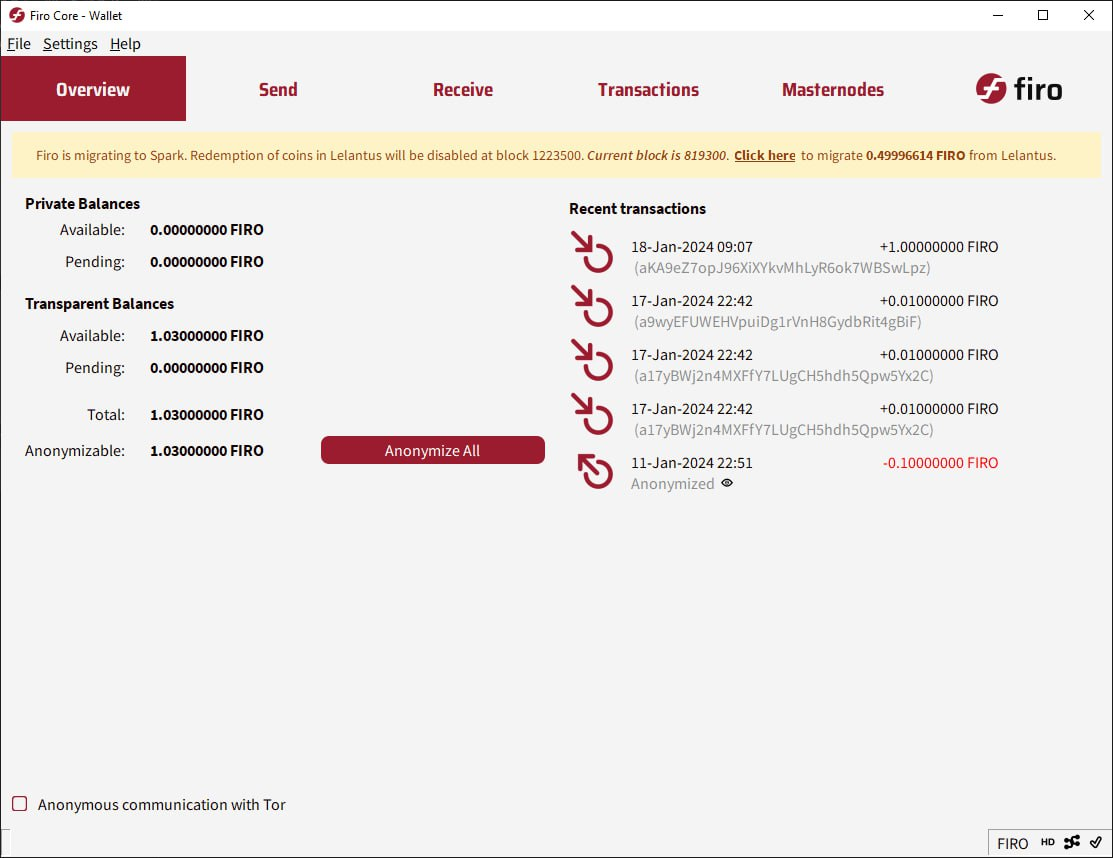Switch to the Send tab
Image resolution: width=1113 pixels, height=858 pixels.
point(278,89)
